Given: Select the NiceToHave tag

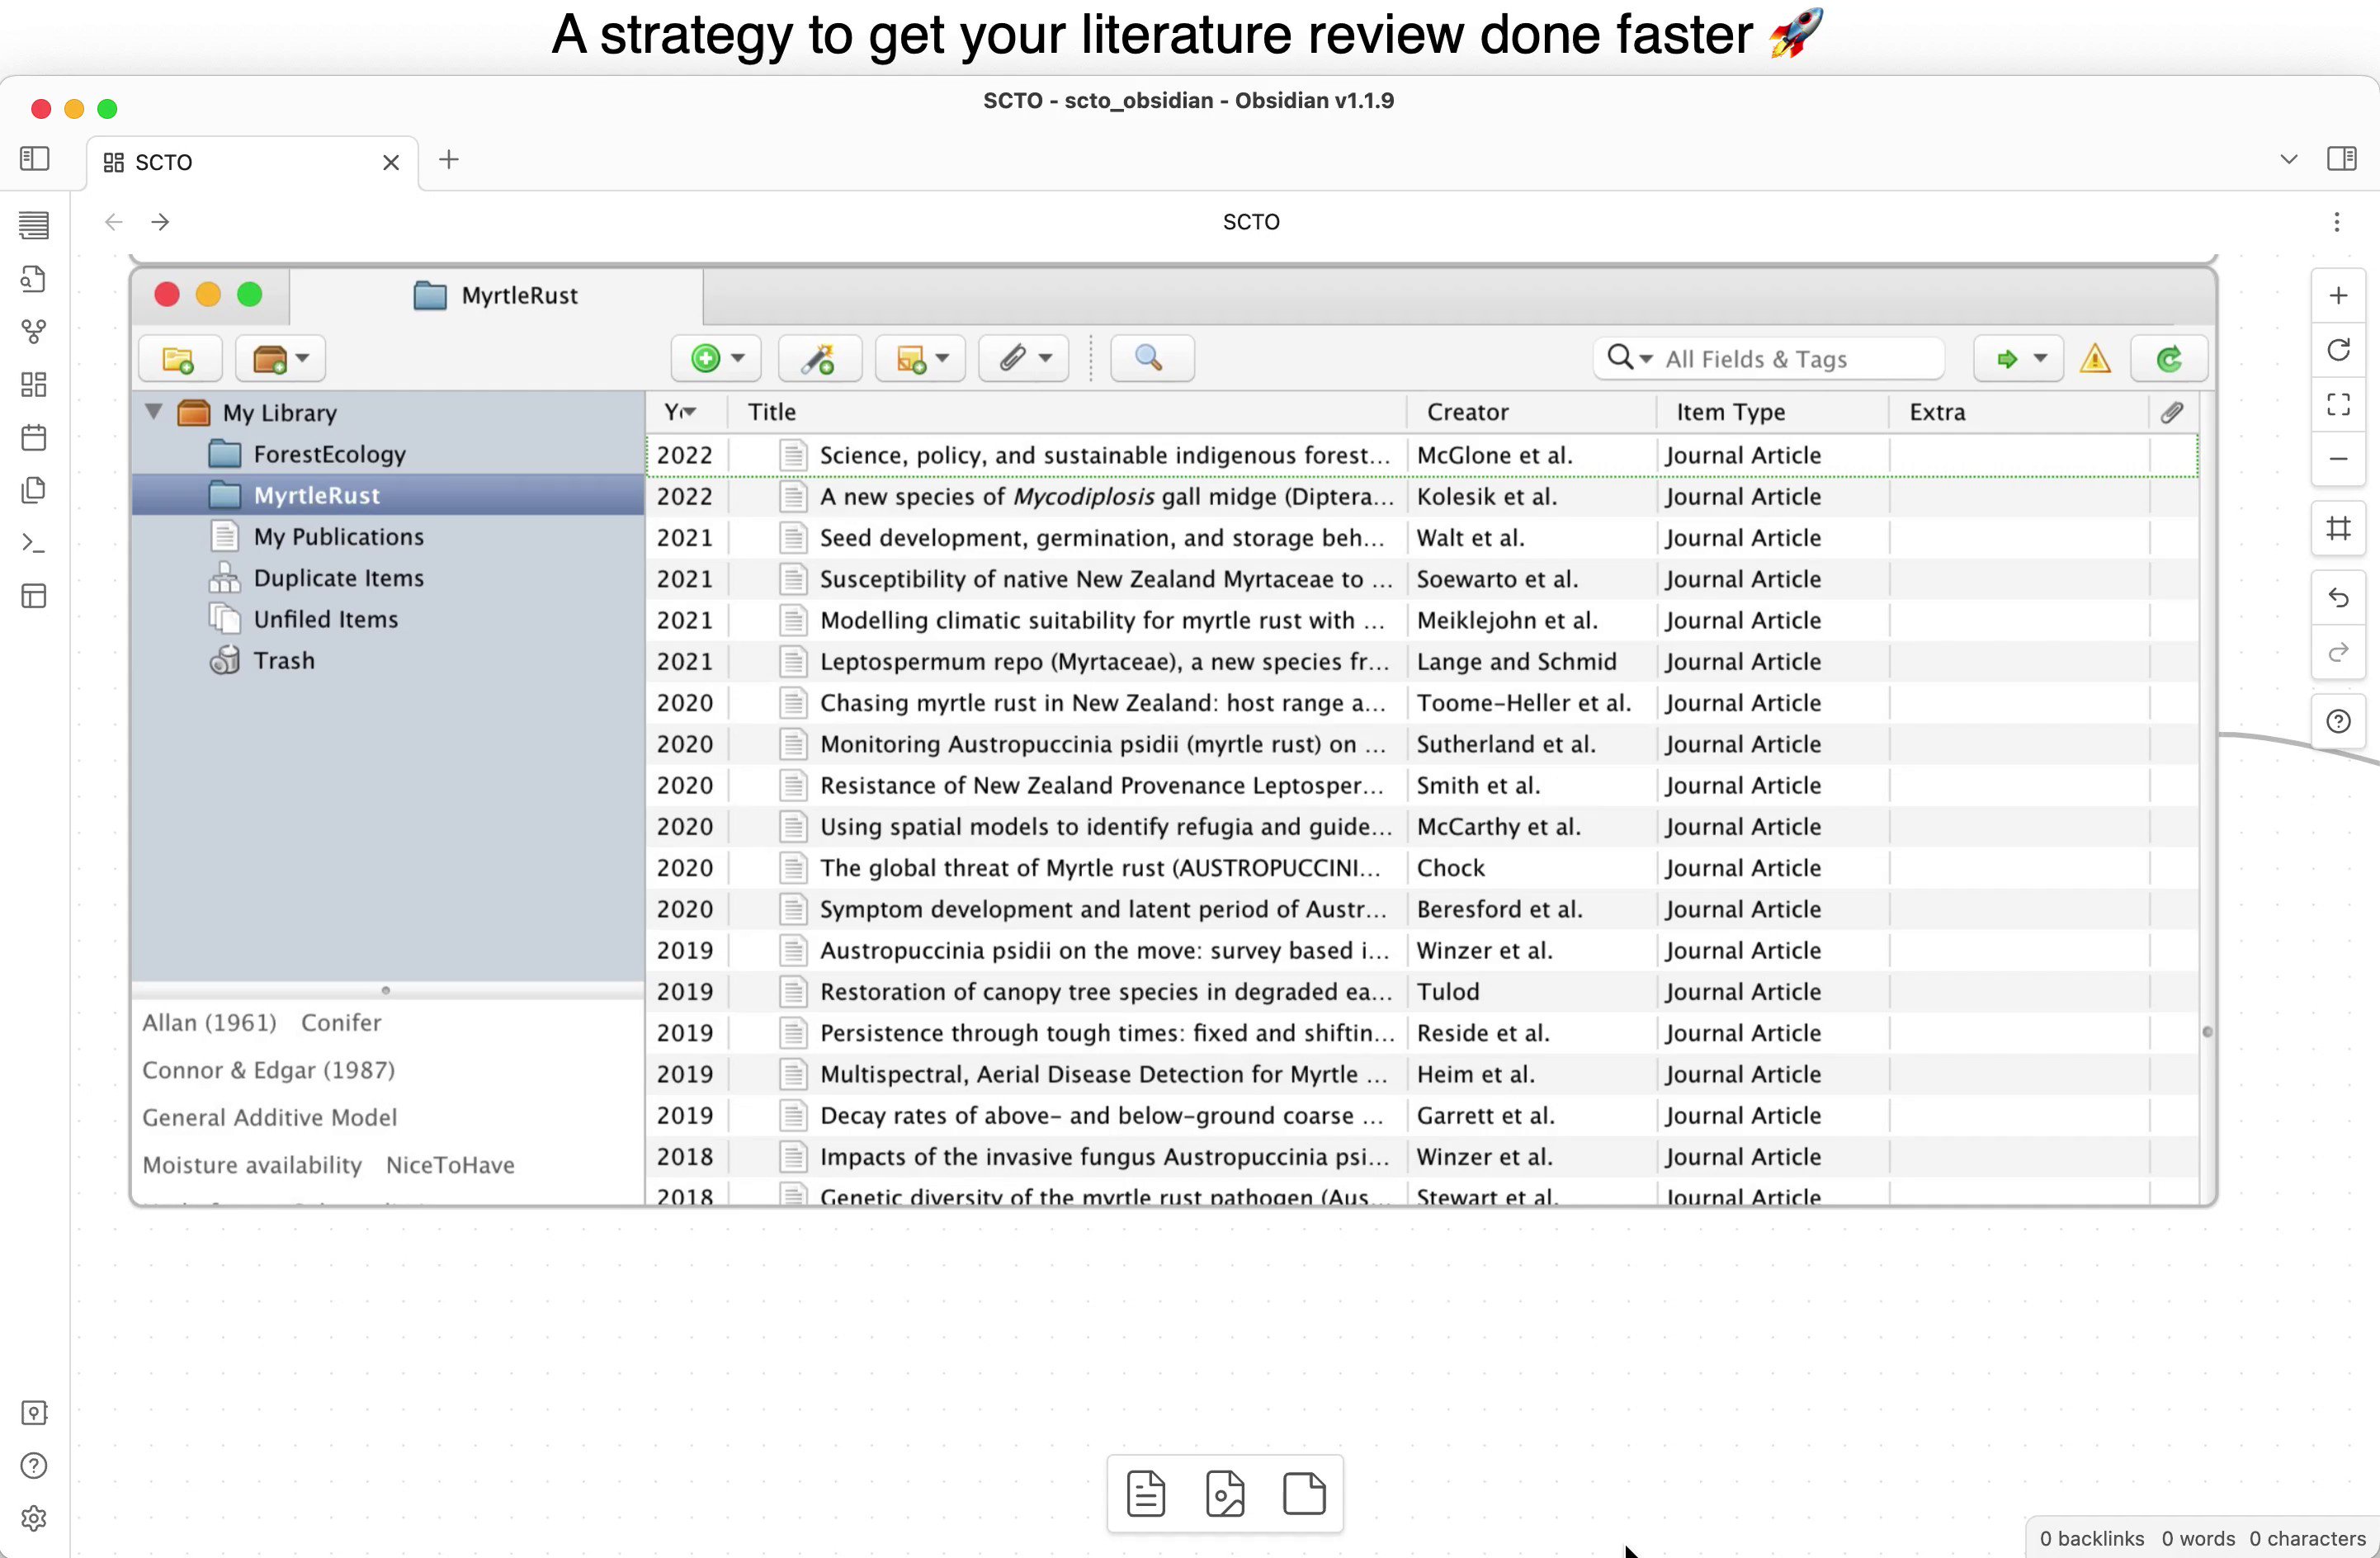Looking at the screenshot, I should point(449,1164).
